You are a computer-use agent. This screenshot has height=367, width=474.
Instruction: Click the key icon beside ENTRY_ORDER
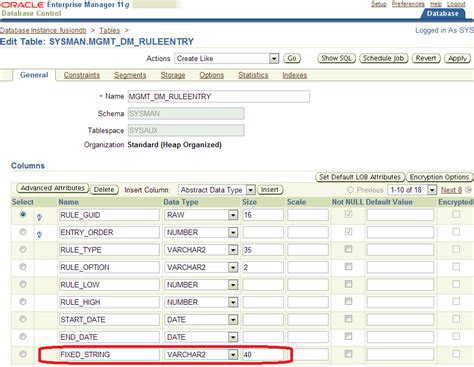(x=39, y=235)
